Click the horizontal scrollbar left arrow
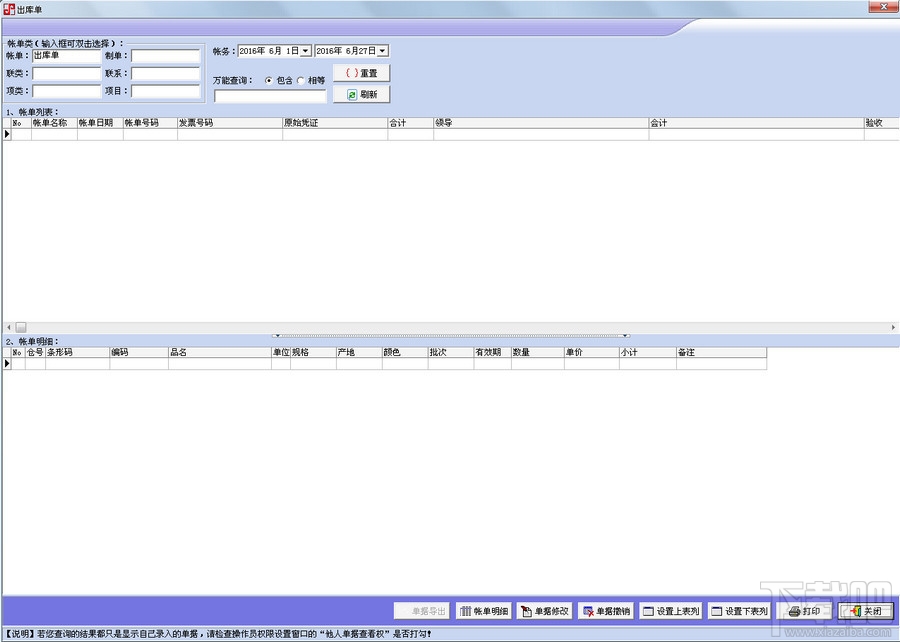 8,327
